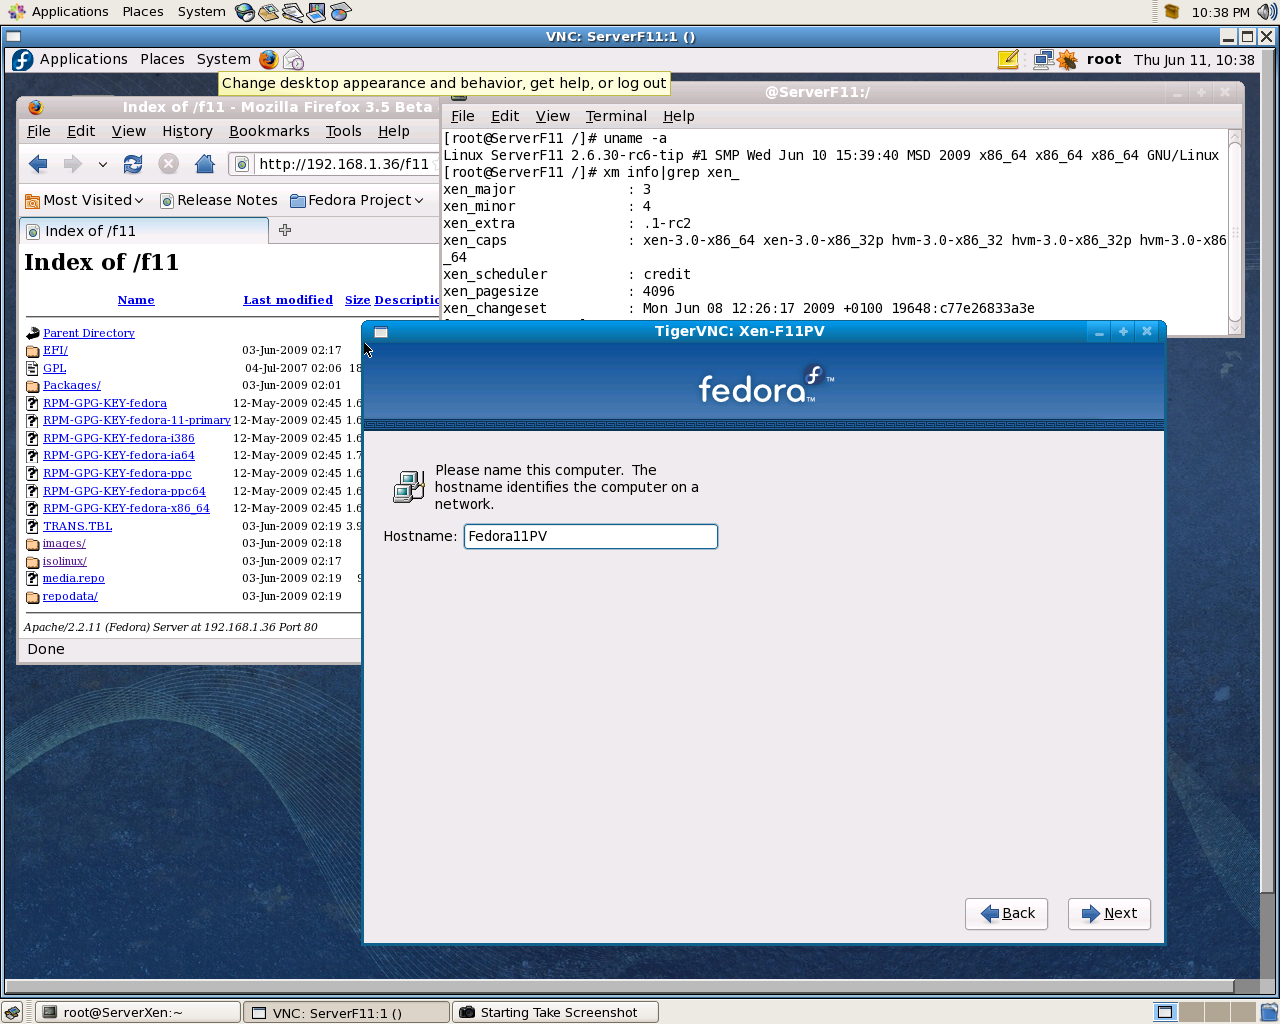Image resolution: width=1280 pixels, height=1024 pixels.
Task: Sort directory listing by Size
Action: [x=357, y=300]
